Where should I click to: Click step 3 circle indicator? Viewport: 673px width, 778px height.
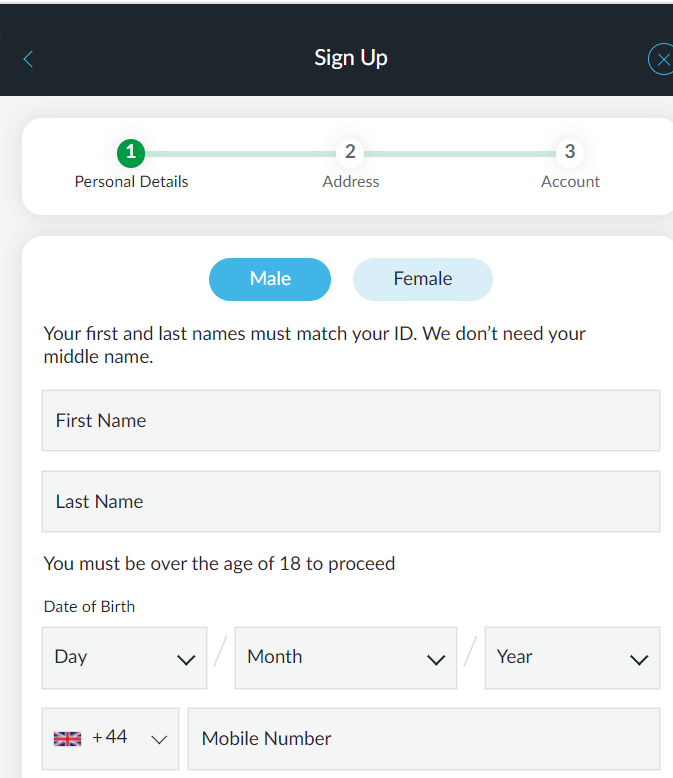point(570,152)
